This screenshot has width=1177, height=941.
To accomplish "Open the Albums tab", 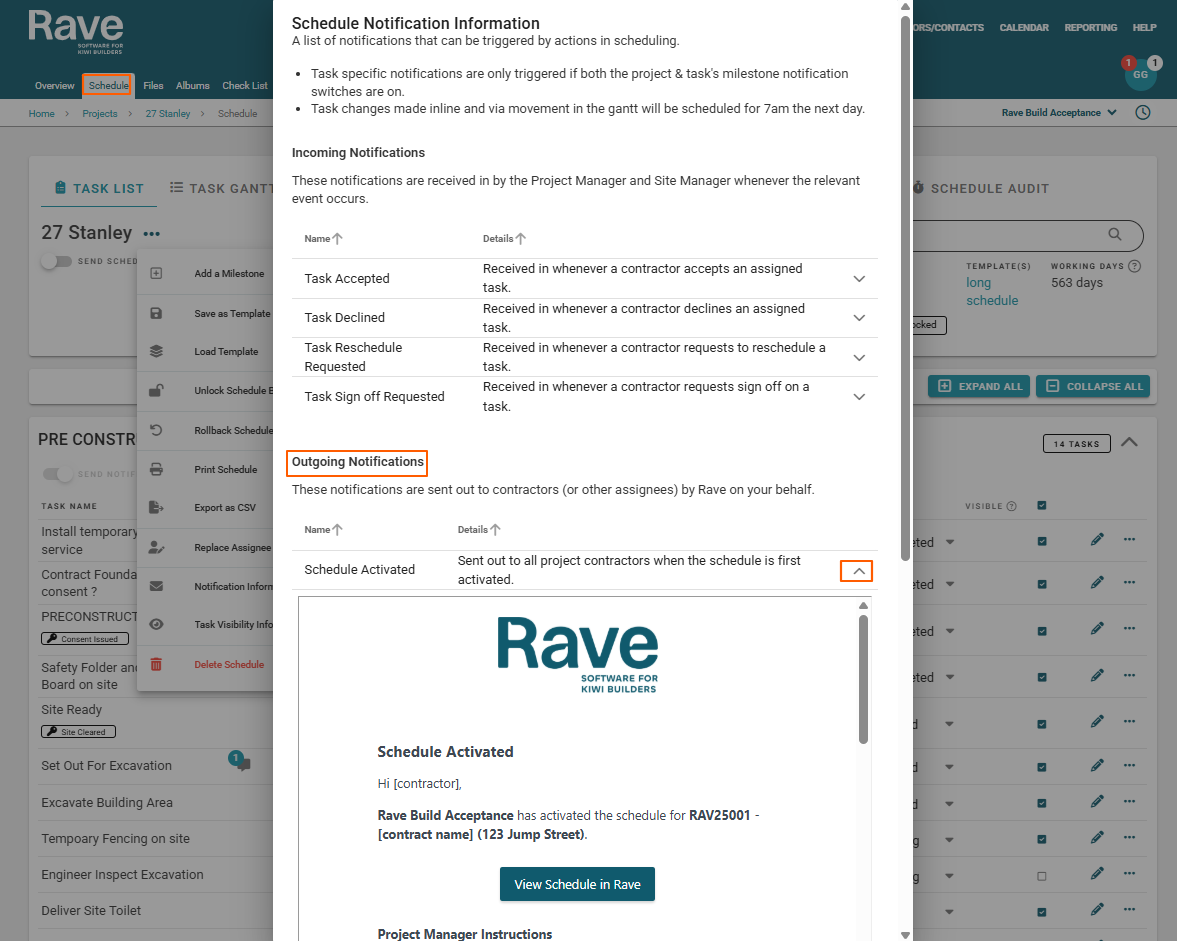I will click(x=193, y=86).
